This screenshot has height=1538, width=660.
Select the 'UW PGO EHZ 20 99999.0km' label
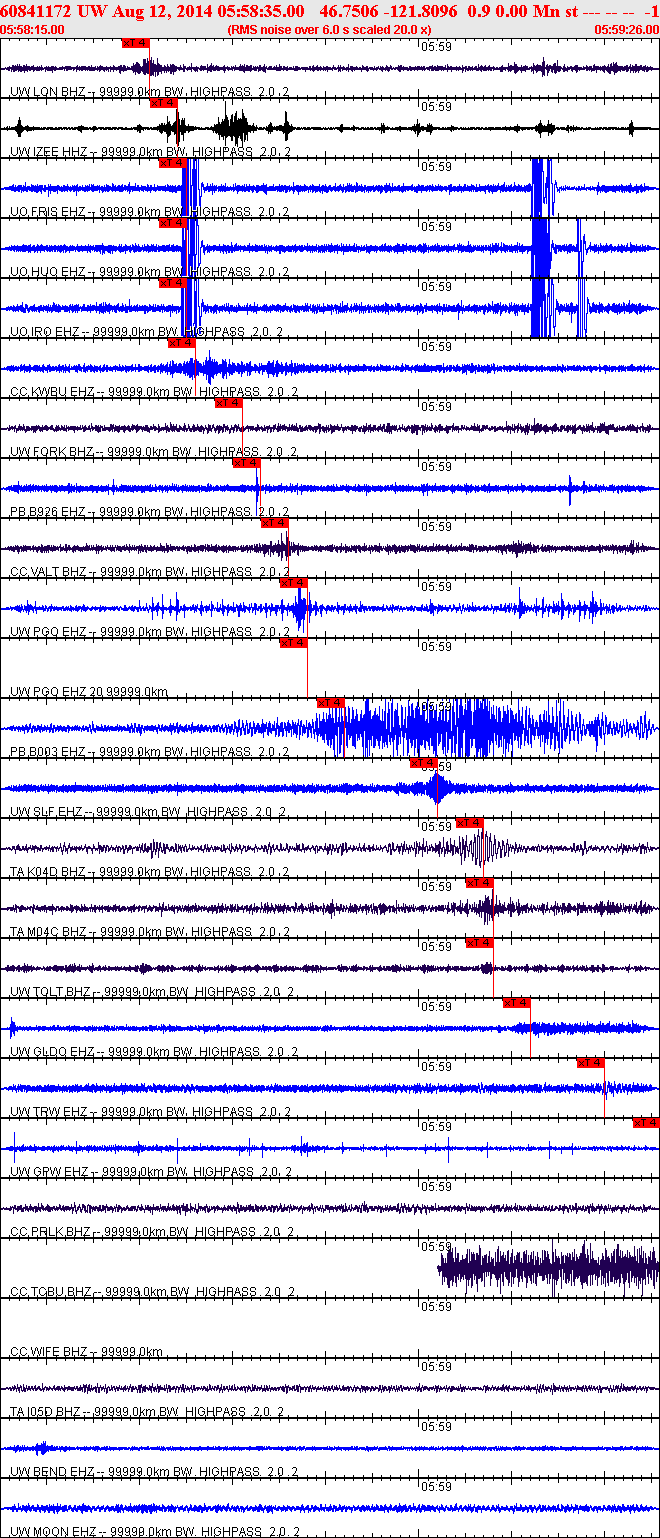[89, 692]
